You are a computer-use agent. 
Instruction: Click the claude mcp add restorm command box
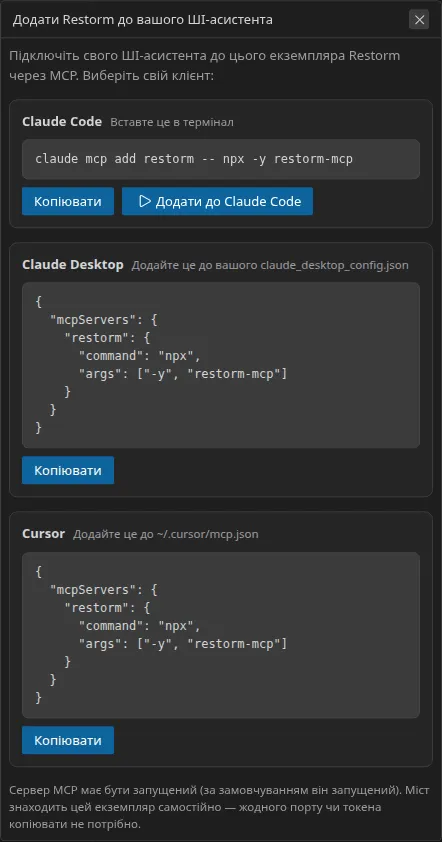221,159
